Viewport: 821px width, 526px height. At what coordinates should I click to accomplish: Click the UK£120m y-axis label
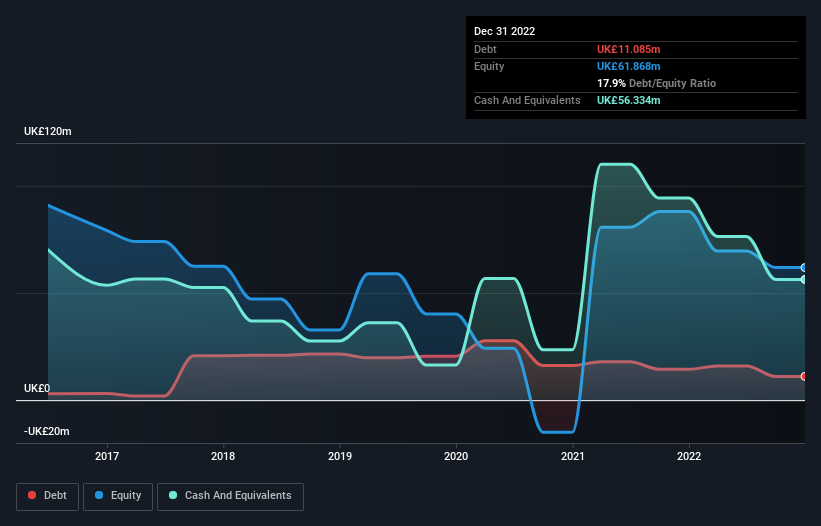(48, 131)
